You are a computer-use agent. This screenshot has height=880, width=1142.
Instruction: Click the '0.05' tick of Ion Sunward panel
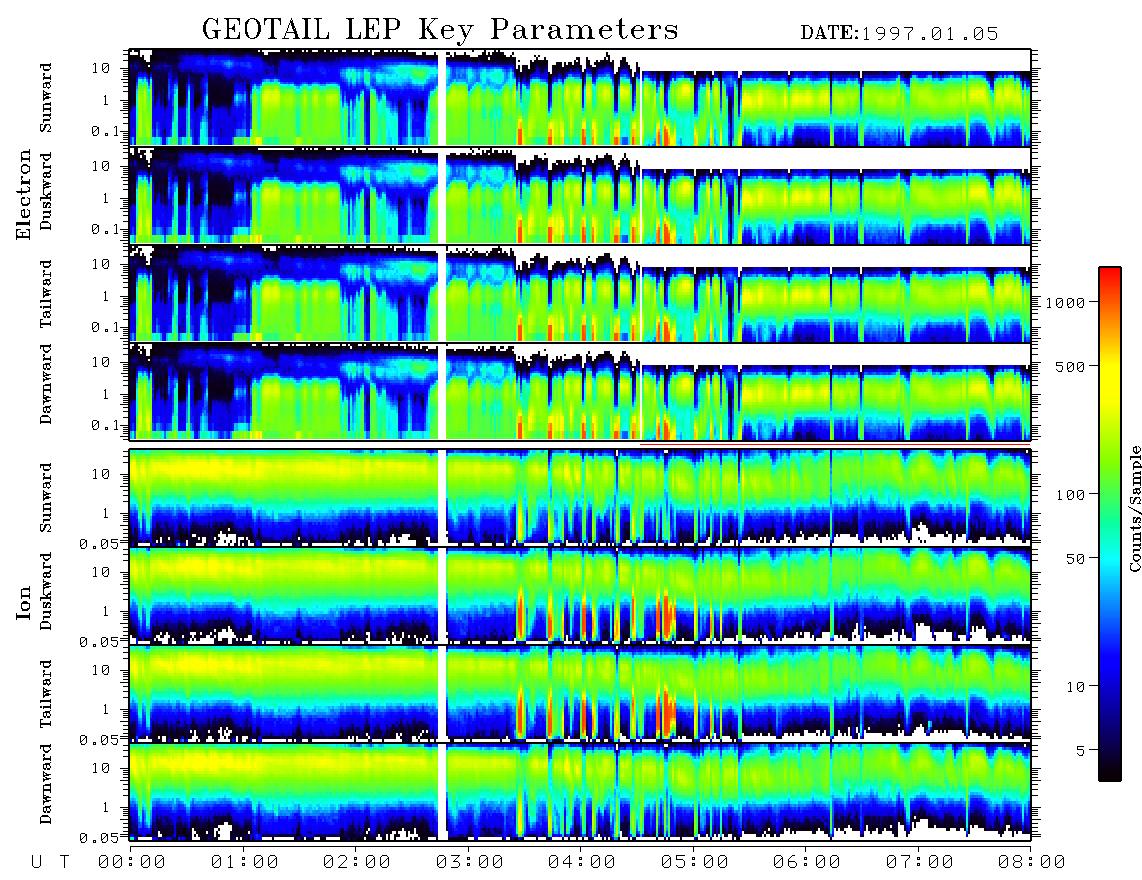[x=99, y=543]
